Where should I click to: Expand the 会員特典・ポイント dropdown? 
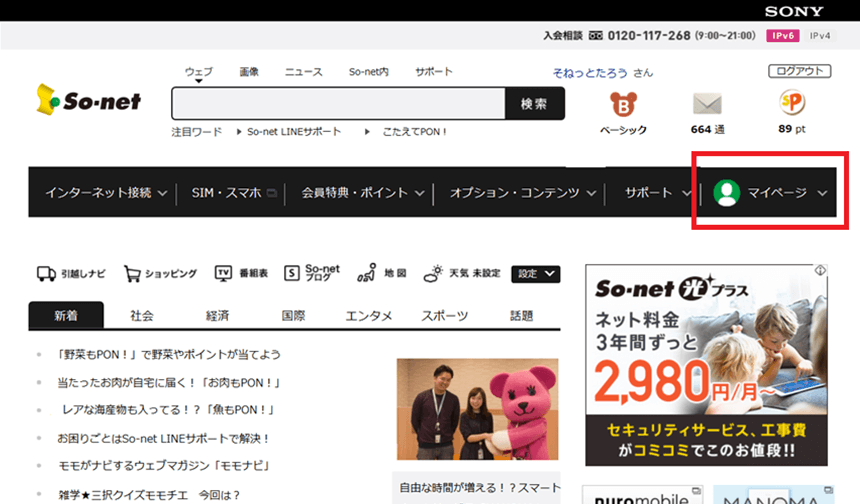pos(362,192)
